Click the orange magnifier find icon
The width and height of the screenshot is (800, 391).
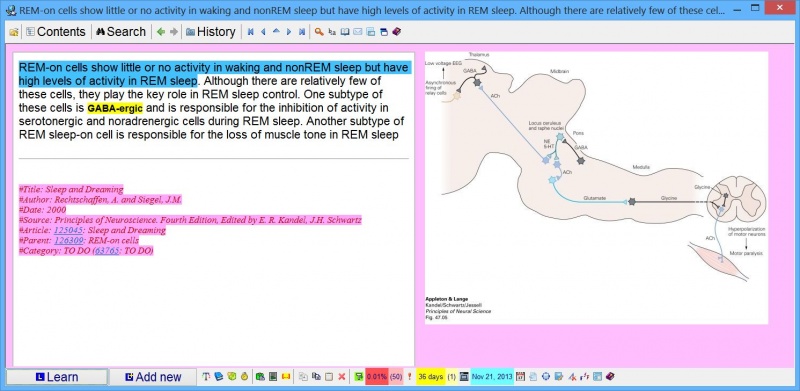[x=319, y=32]
